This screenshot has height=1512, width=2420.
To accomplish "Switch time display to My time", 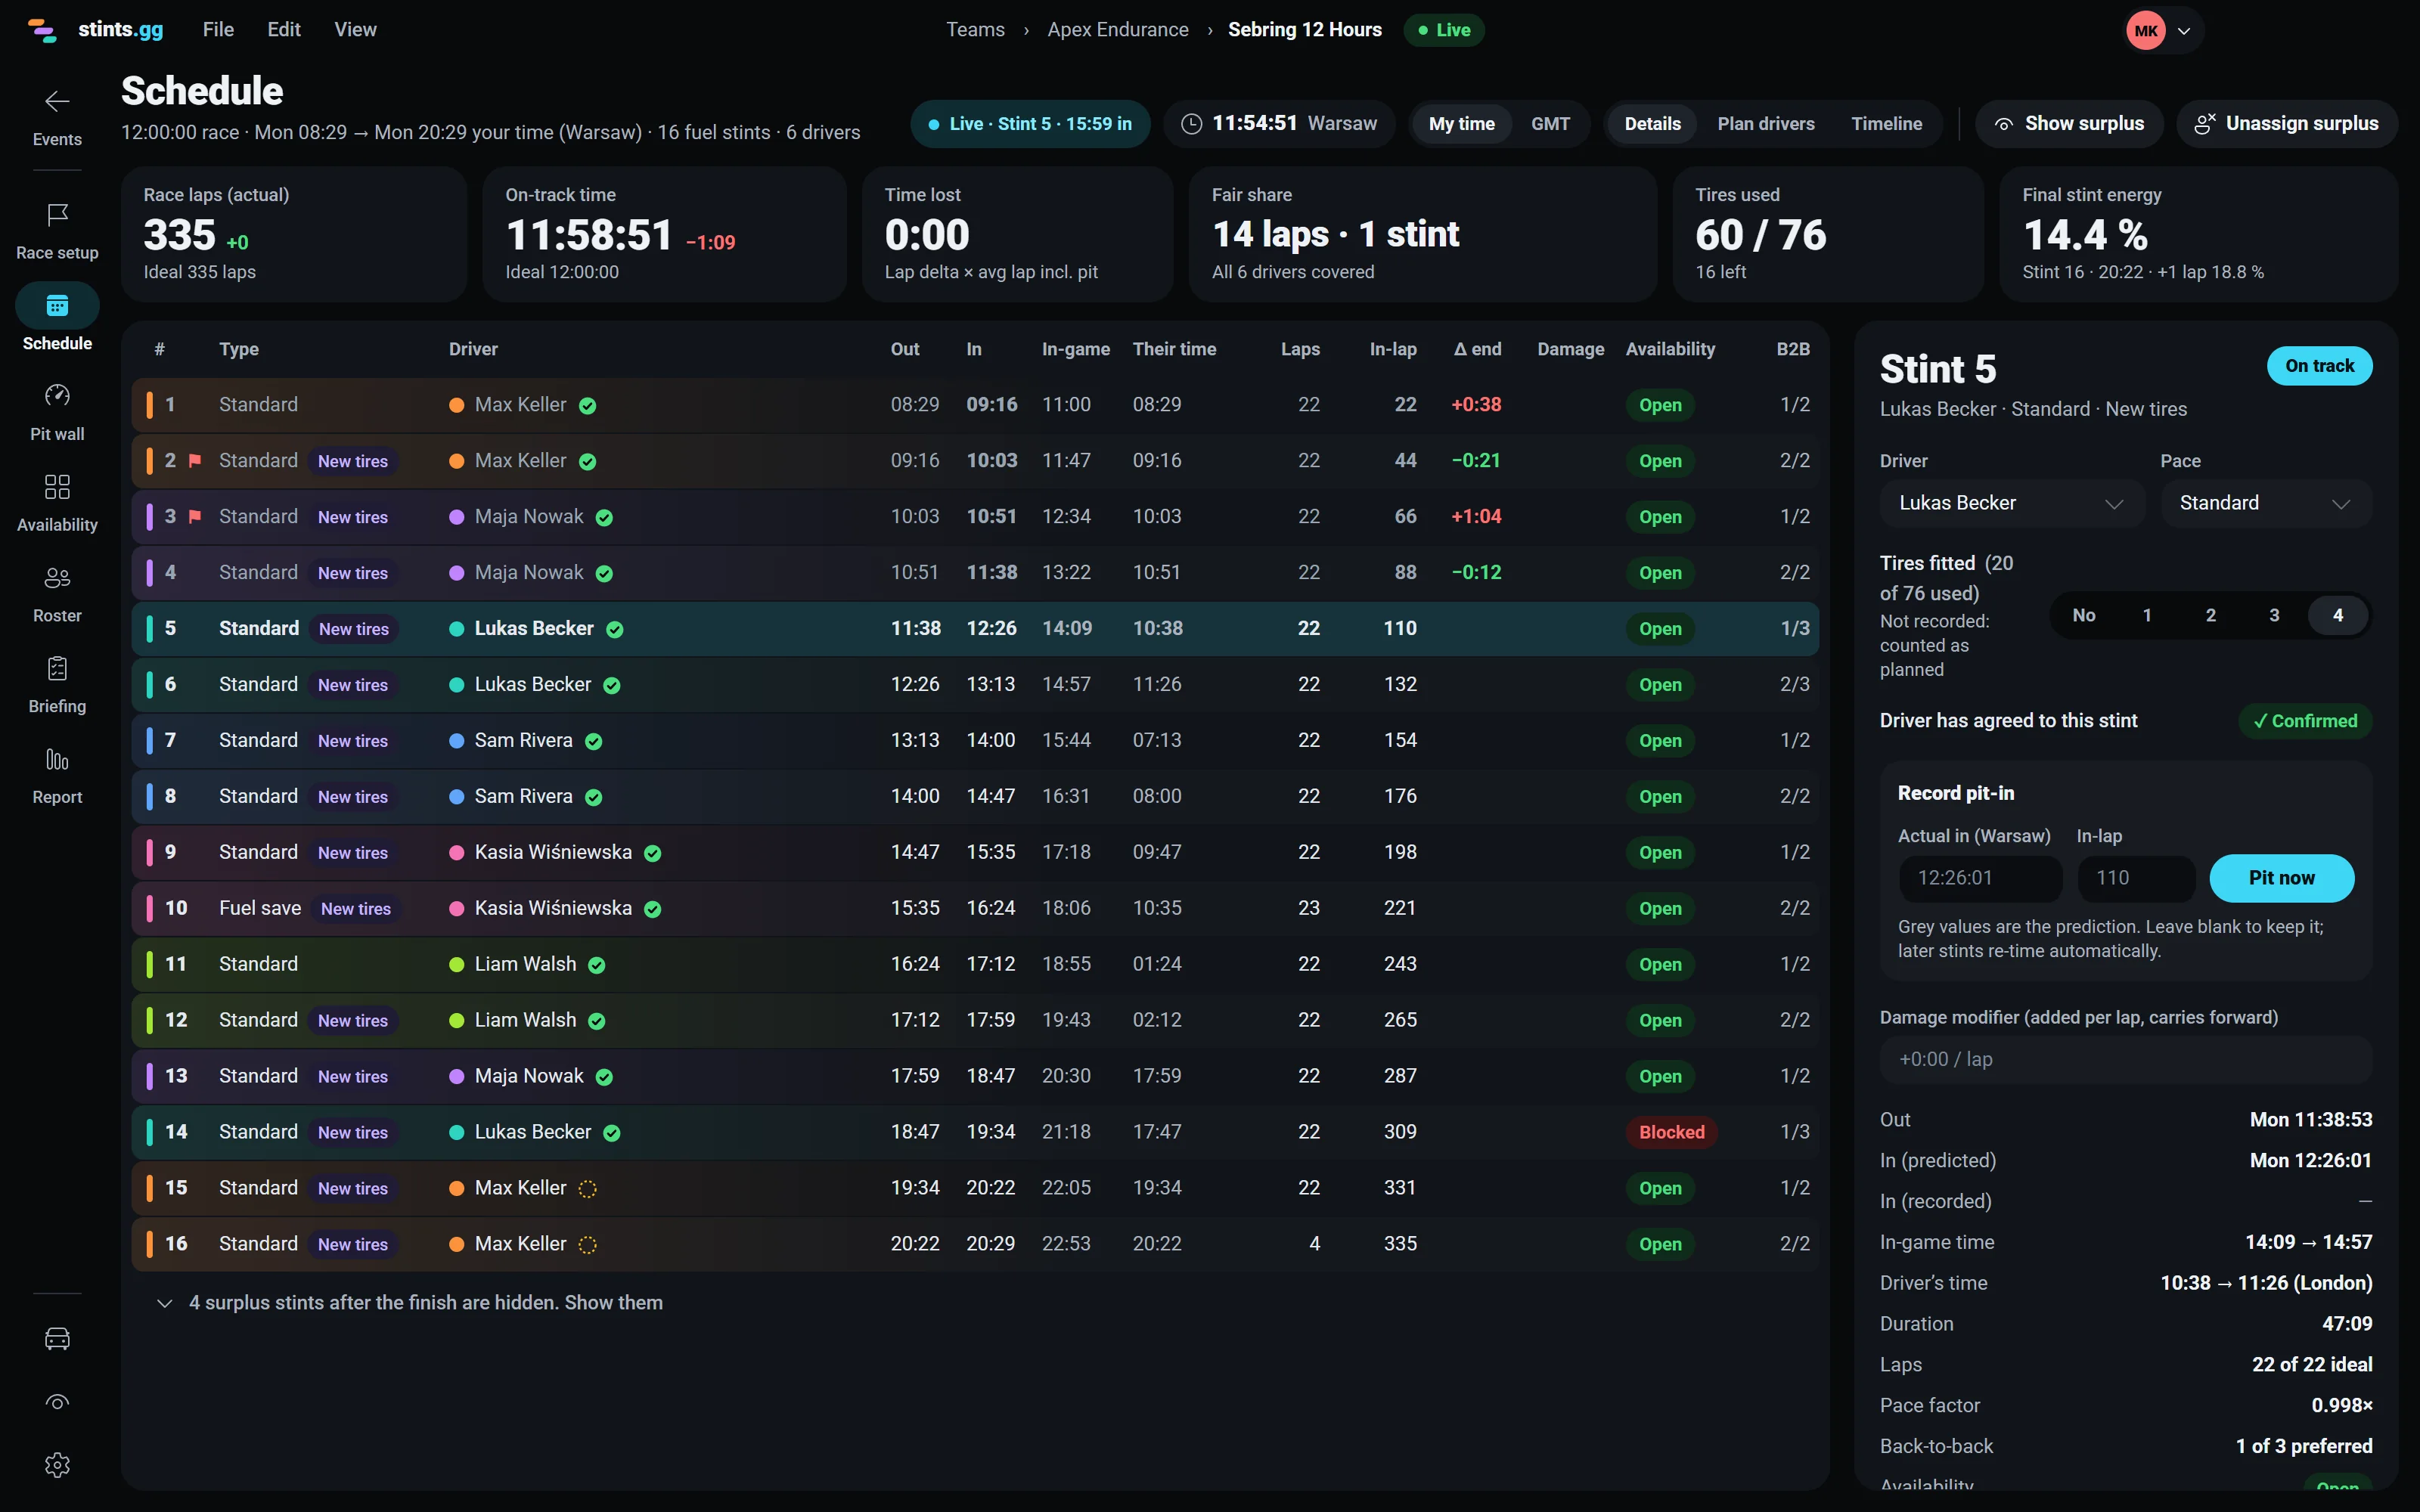I will coord(1461,124).
